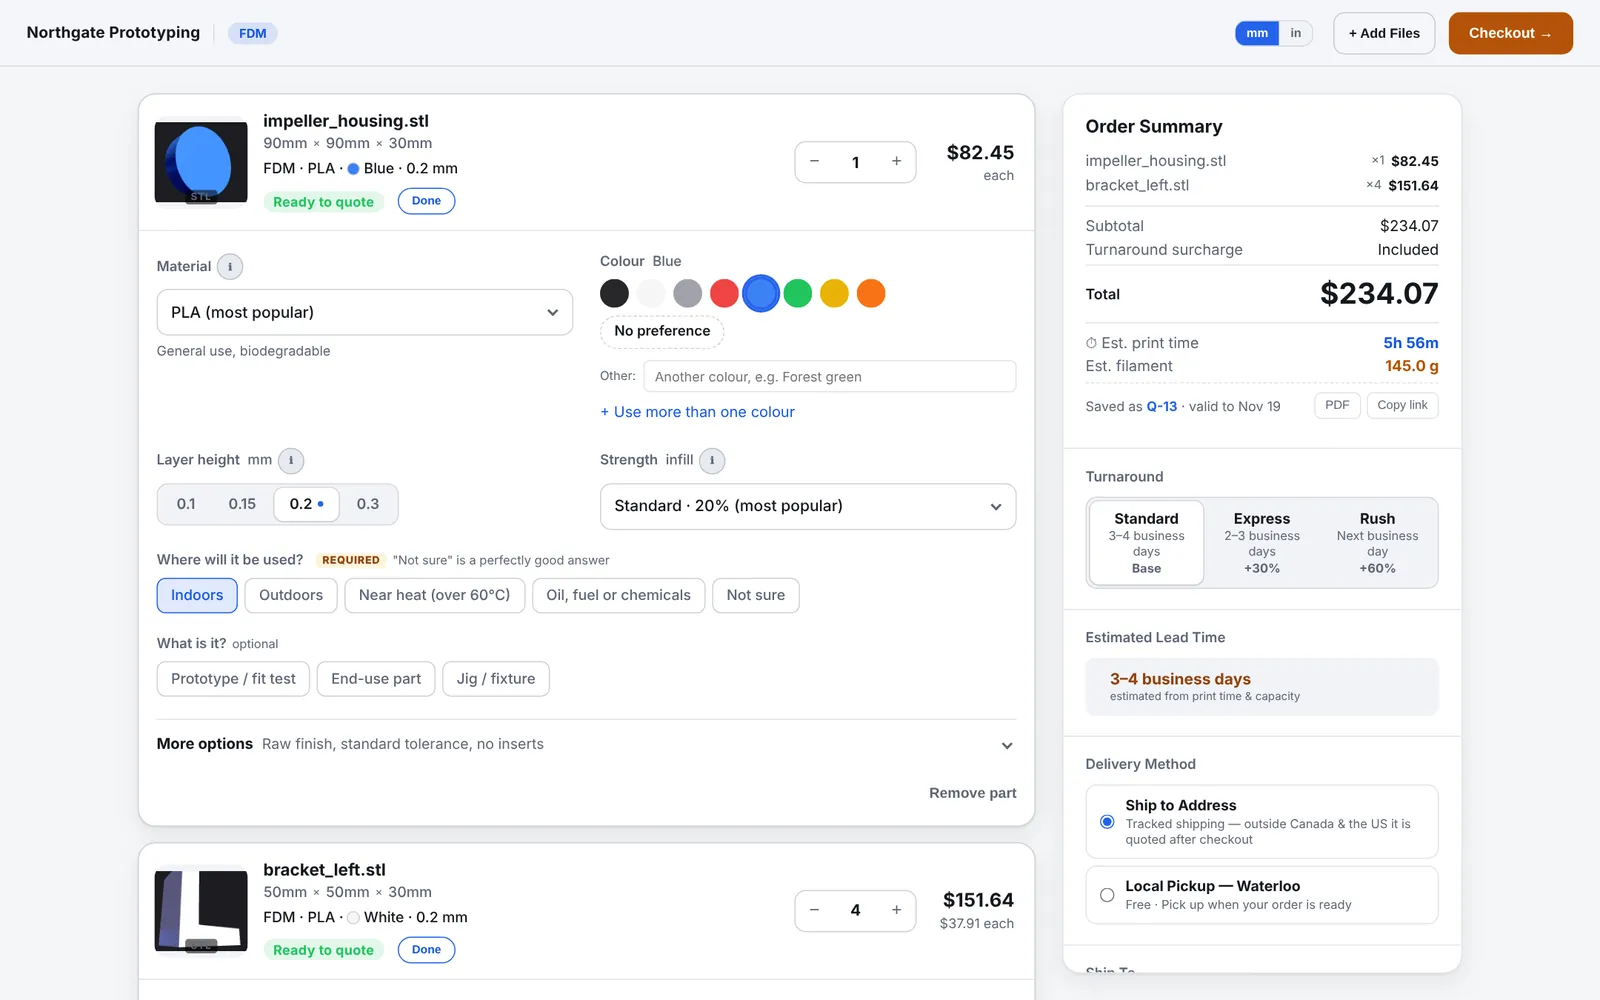Open the Material PLA dropdown

point(365,312)
